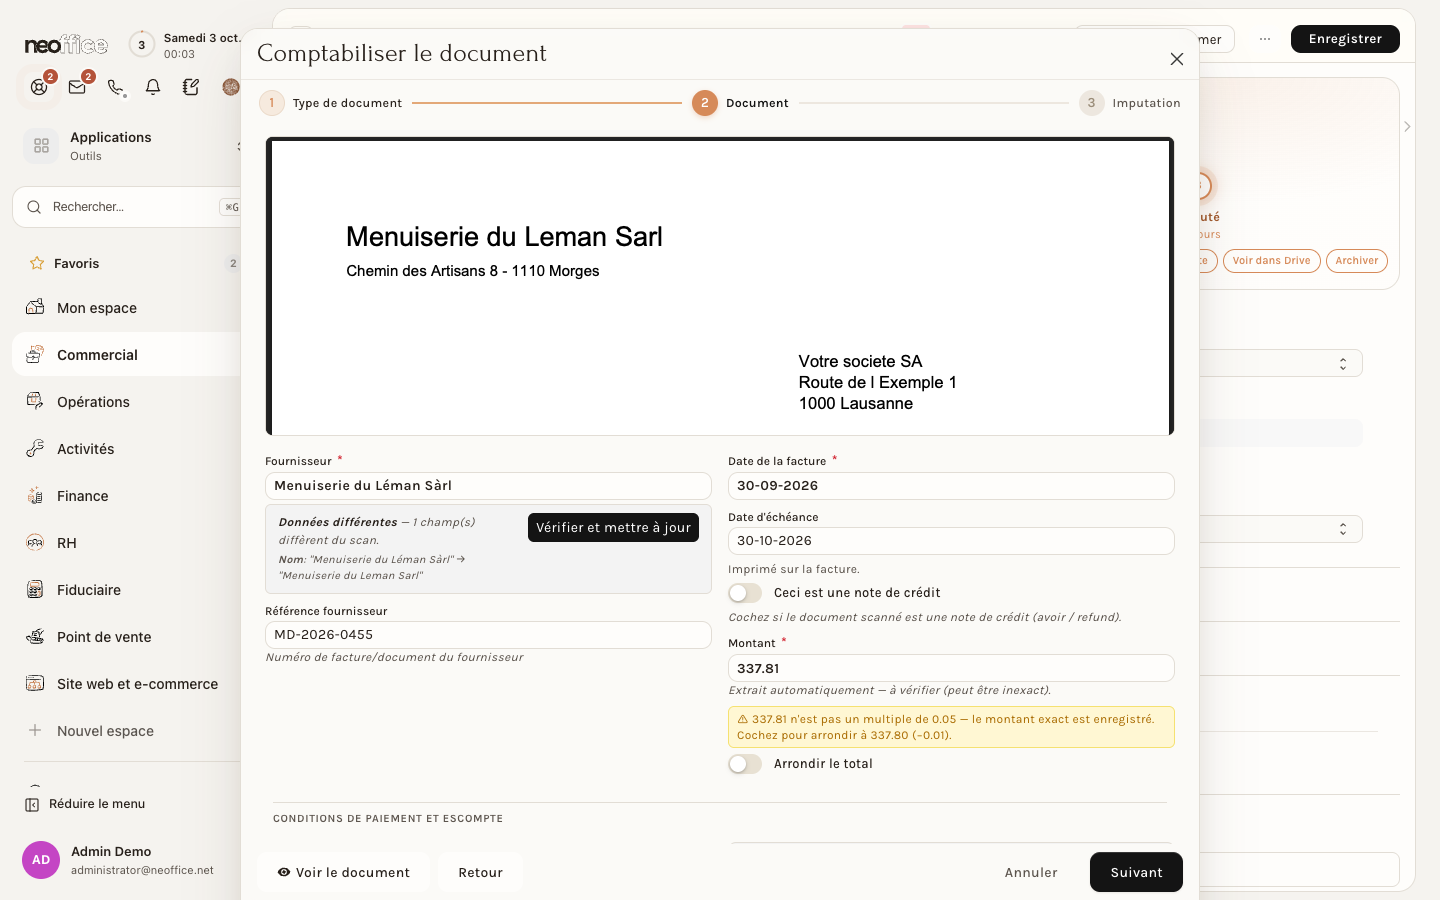Open the support headset icon
The height and width of the screenshot is (900, 1440).
pyautogui.click(x=39, y=87)
